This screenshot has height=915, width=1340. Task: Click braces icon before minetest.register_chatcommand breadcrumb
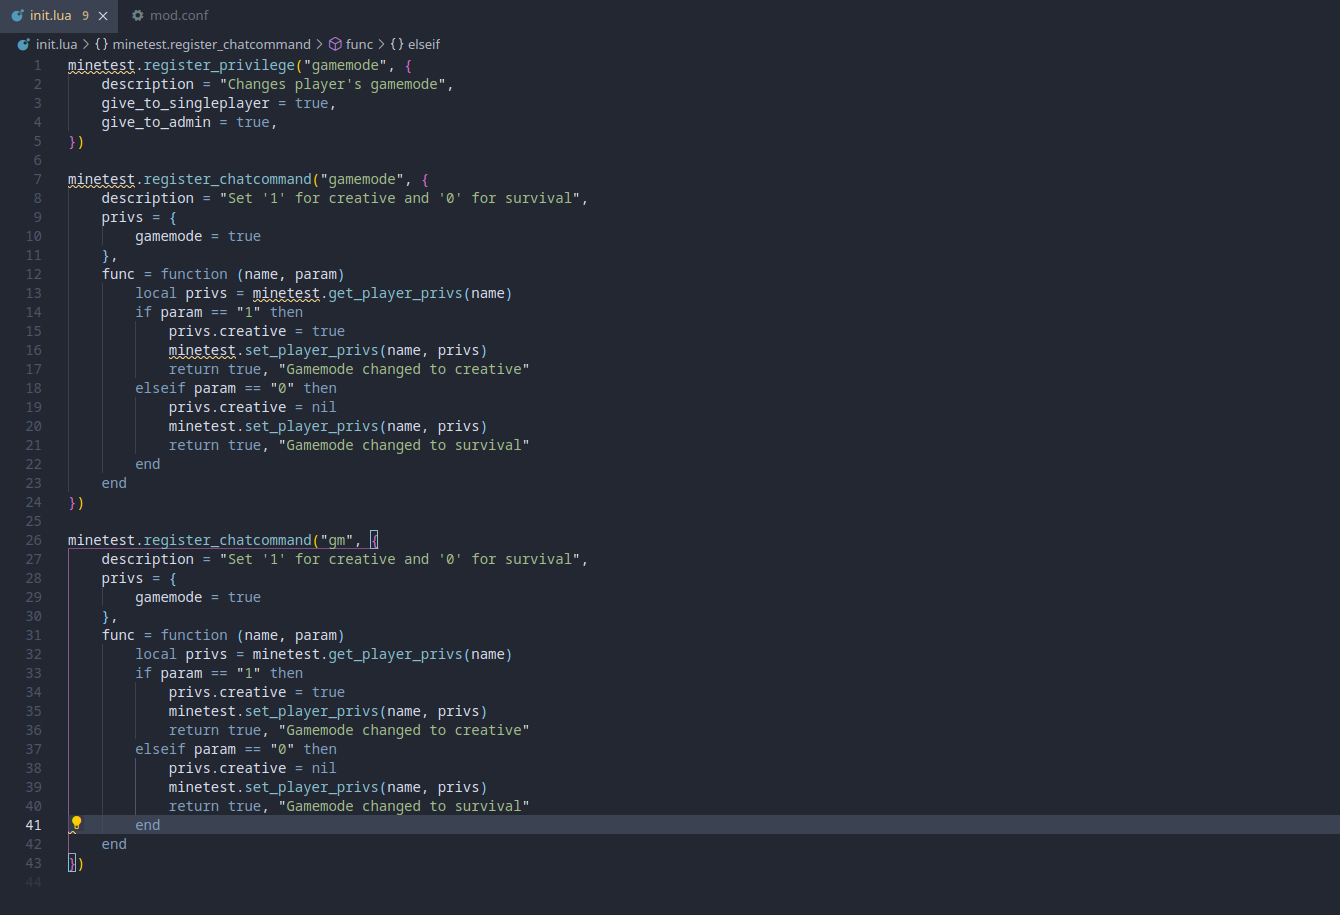point(102,44)
